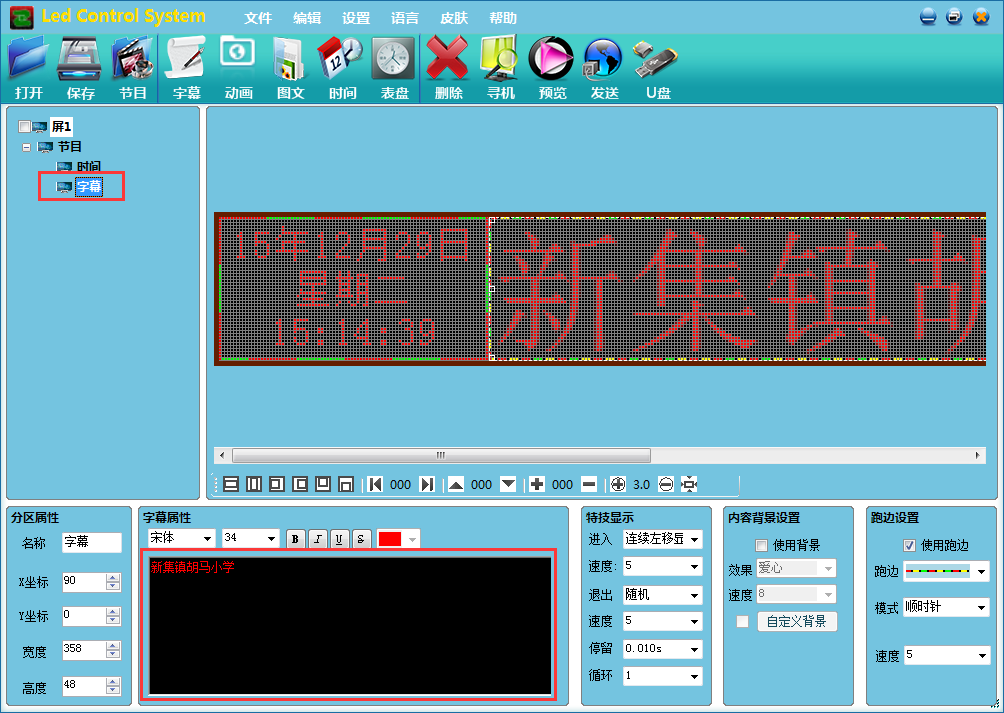Click the 寻机 (find device) icon
Image resolution: width=1004 pixels, height=713 pixels.
(500, 67)
